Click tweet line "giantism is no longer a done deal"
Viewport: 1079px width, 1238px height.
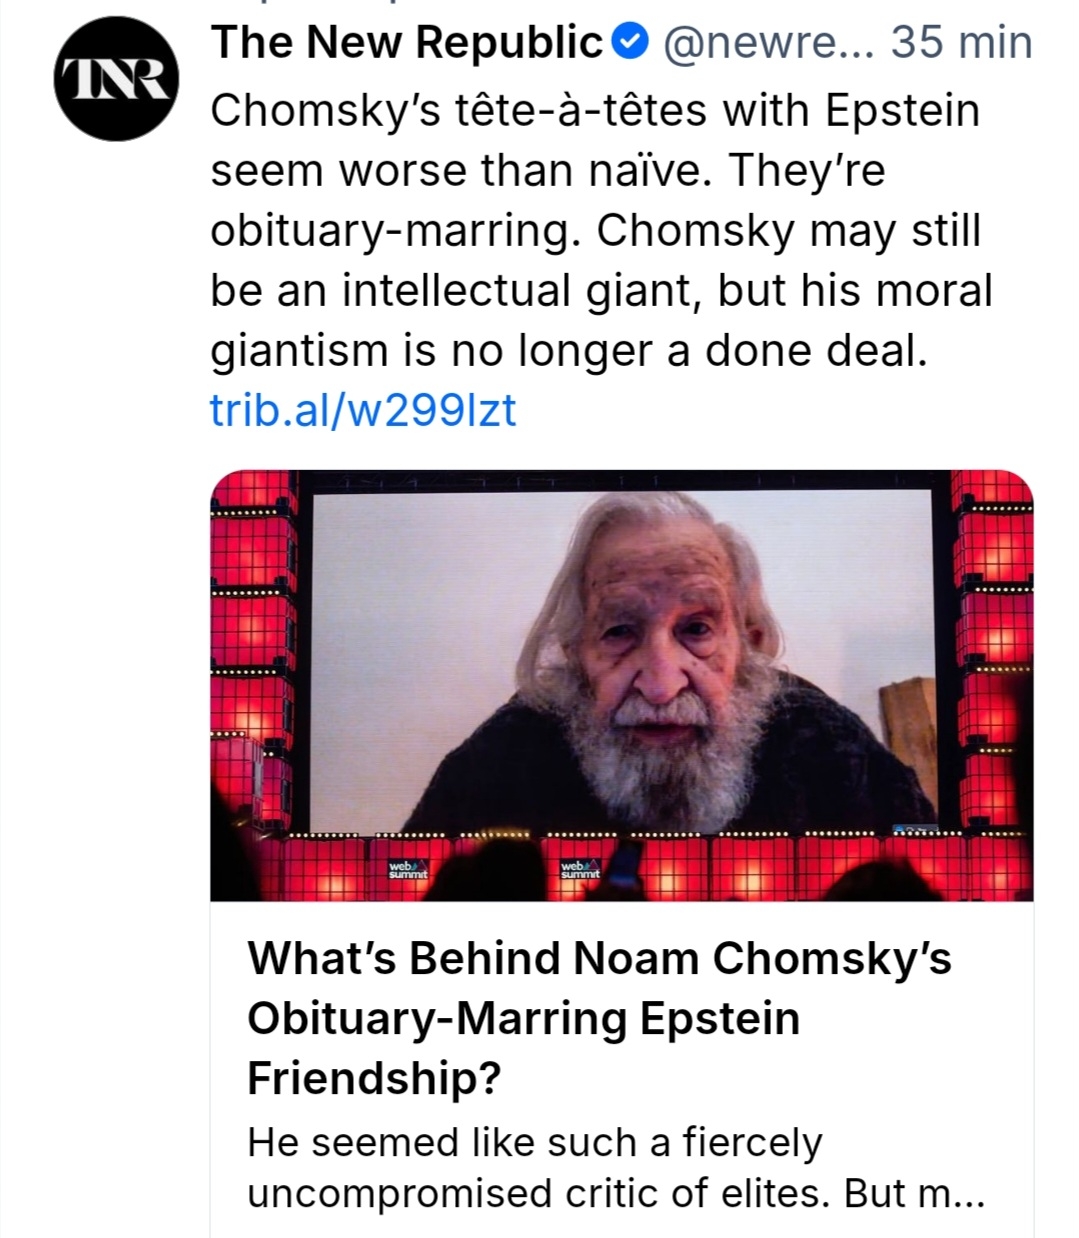[569, 350]
